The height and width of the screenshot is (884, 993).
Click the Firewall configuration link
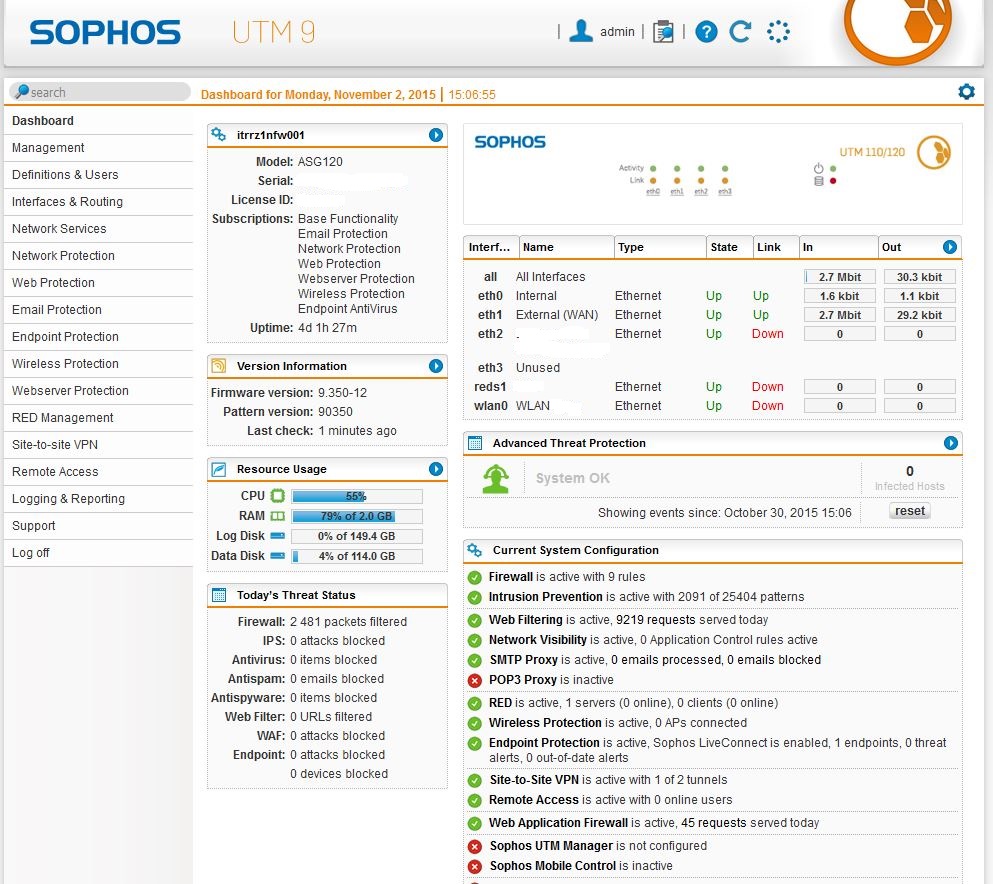tap(510, 577)
